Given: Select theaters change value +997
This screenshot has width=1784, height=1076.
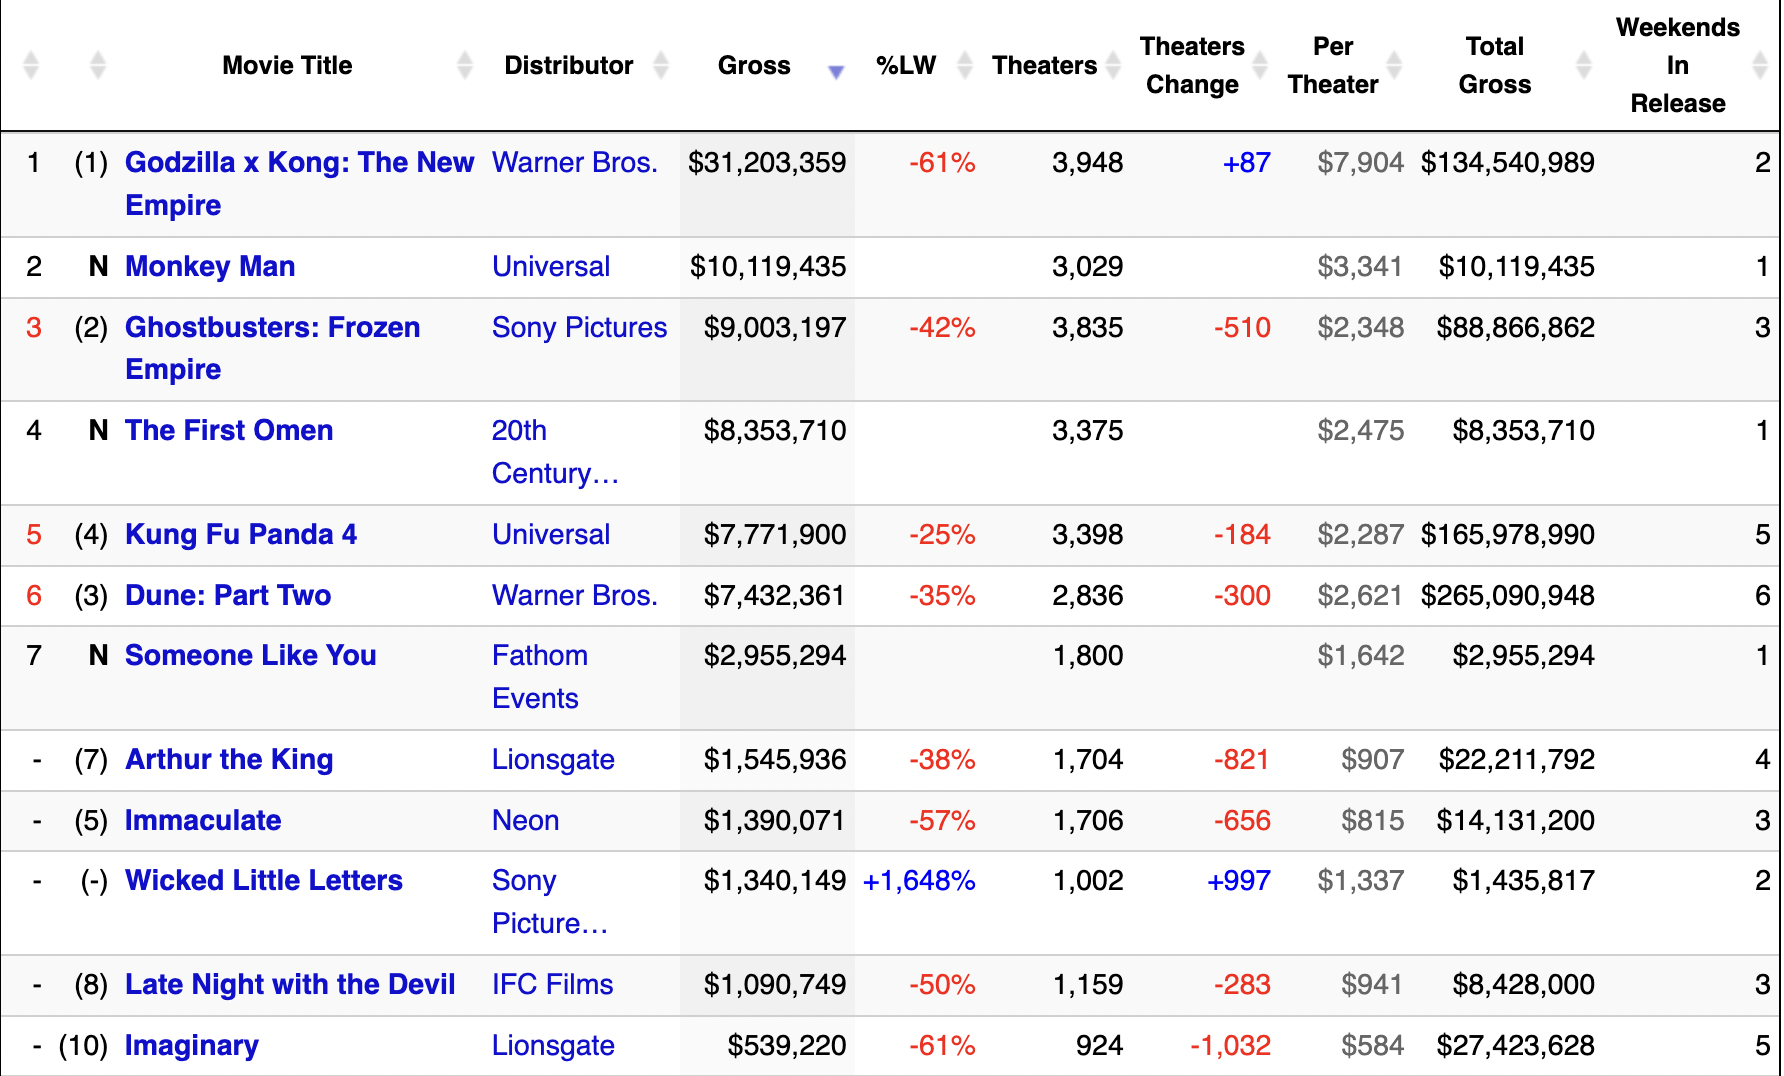Looking at the screenshot, I should [1238, 880].
